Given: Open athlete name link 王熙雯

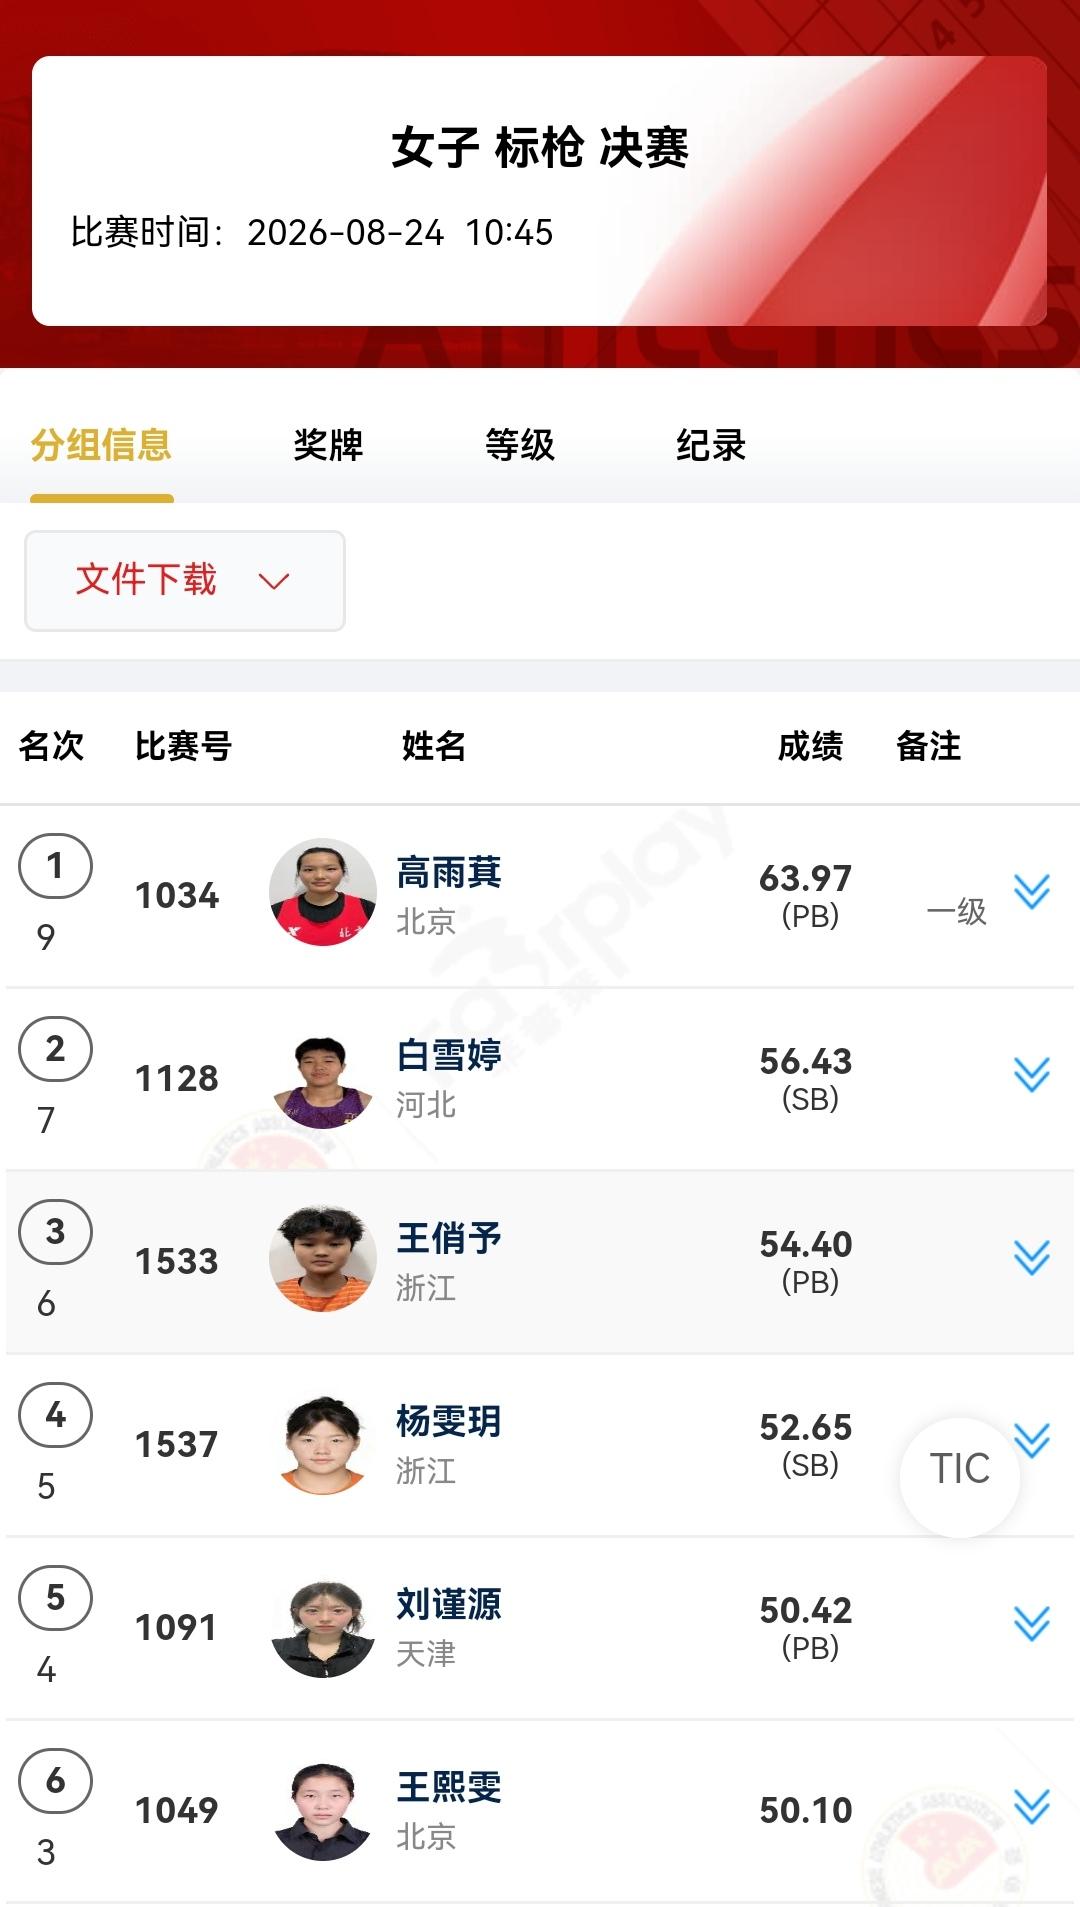Looking at the screenshot, I should click(x=449, y=1788).
